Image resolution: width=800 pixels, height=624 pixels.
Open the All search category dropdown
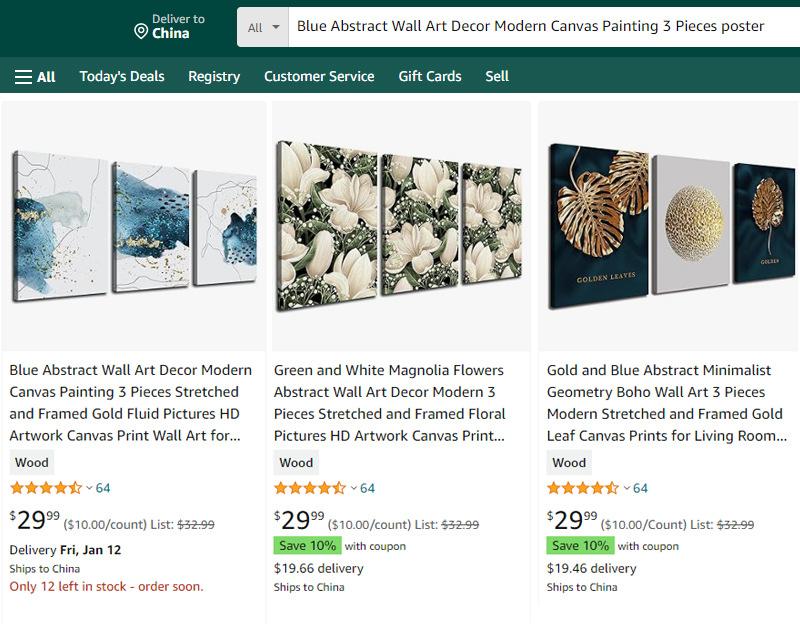click(x=264, y=27)
